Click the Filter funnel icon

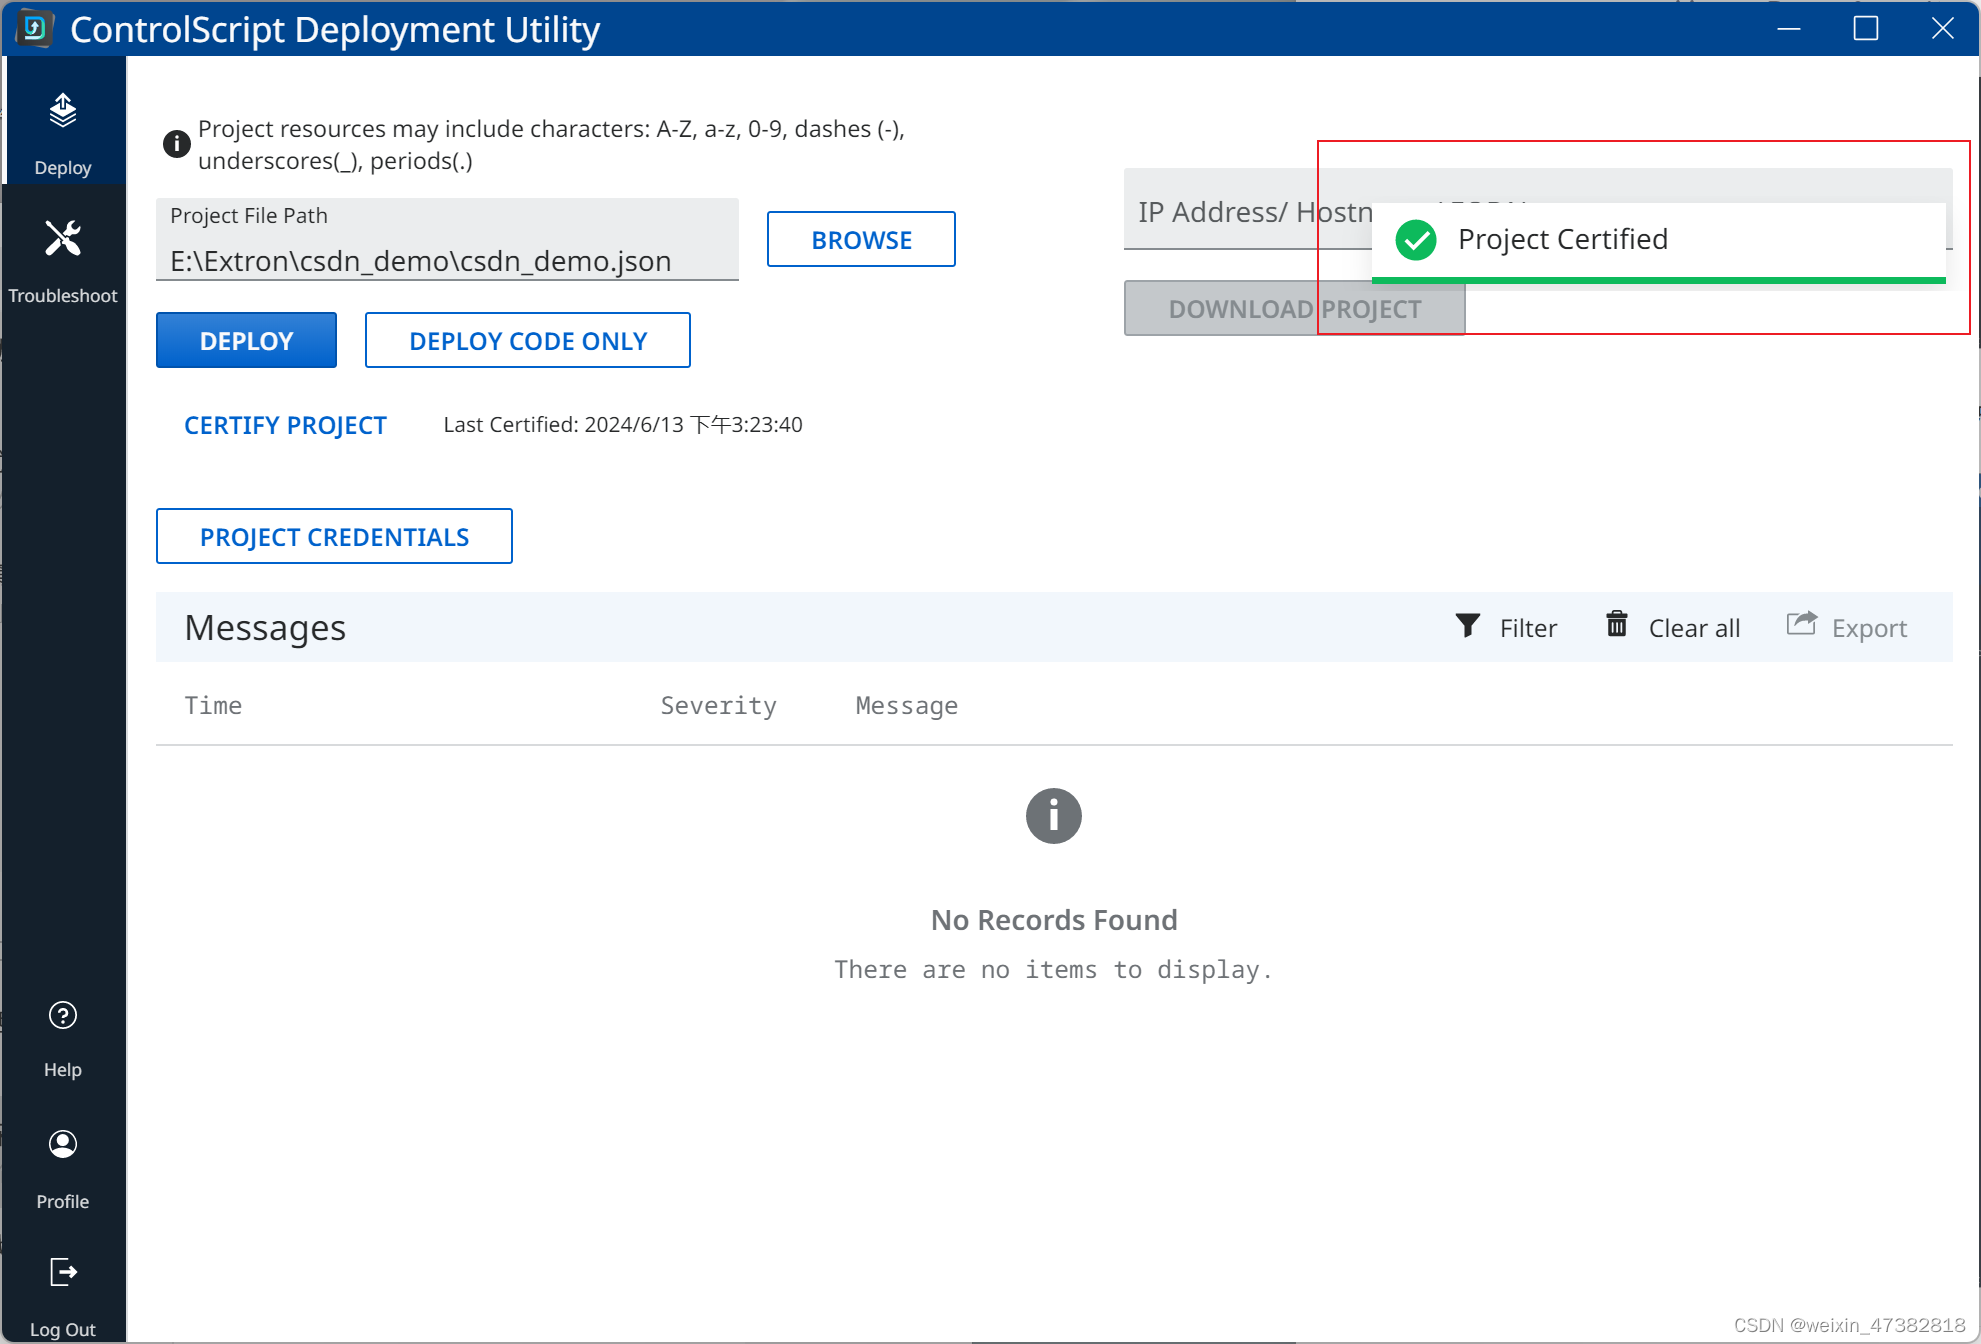1467,626
